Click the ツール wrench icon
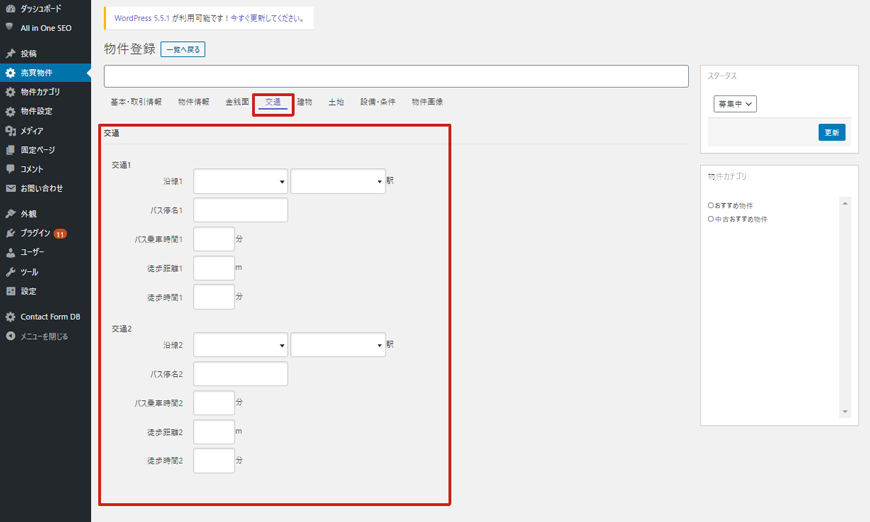The height and width of the screenshot is (522, 870). coord(10,272)
